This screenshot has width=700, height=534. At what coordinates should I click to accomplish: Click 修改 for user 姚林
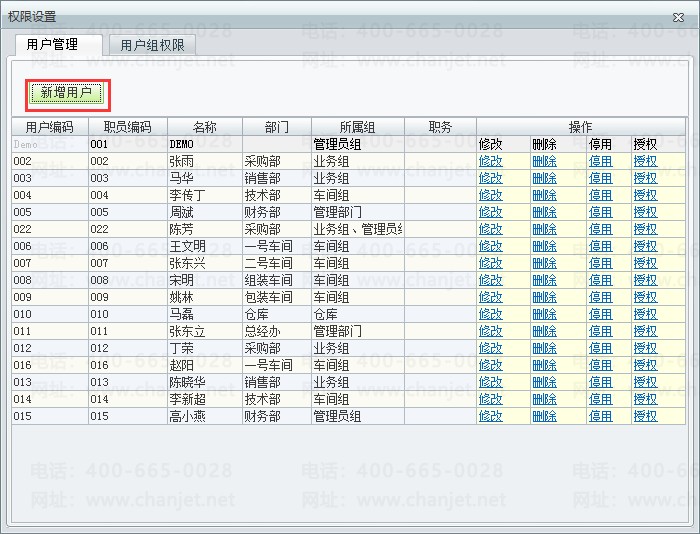pyautogui.click(x=490, y=297)
